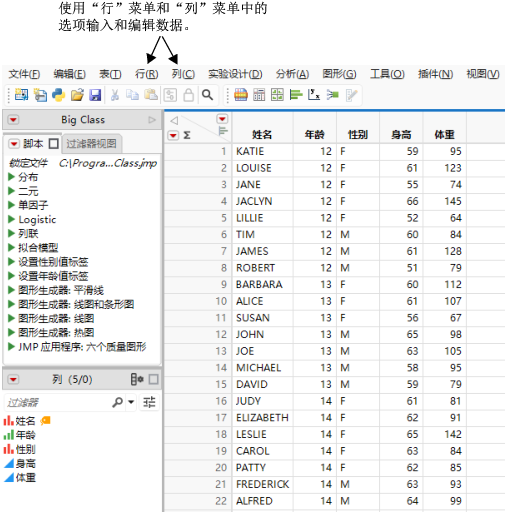
Task: Click the 姓名 column header
Action: pyautogui.click(x=262, y=135)
